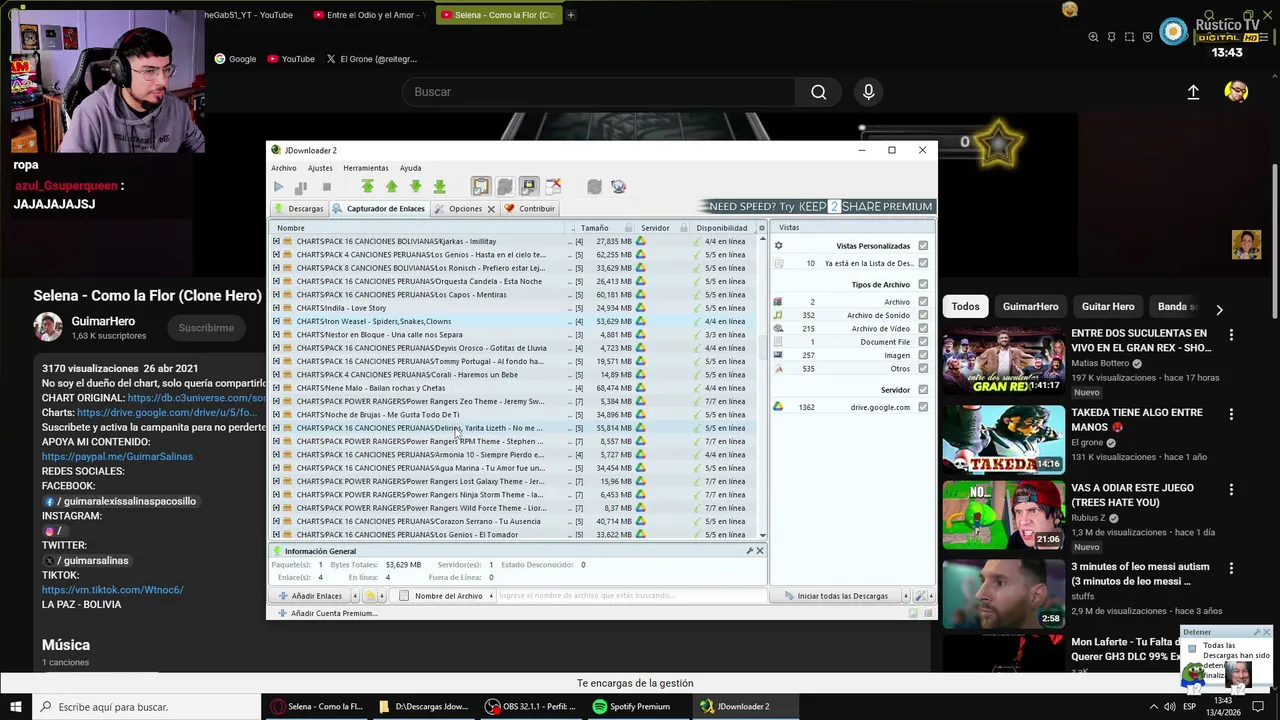This screenshot has width=1280, height=720.
Task: Switch to the Contribuir tab
Action: pyautogui.click(x=530, y=209)
